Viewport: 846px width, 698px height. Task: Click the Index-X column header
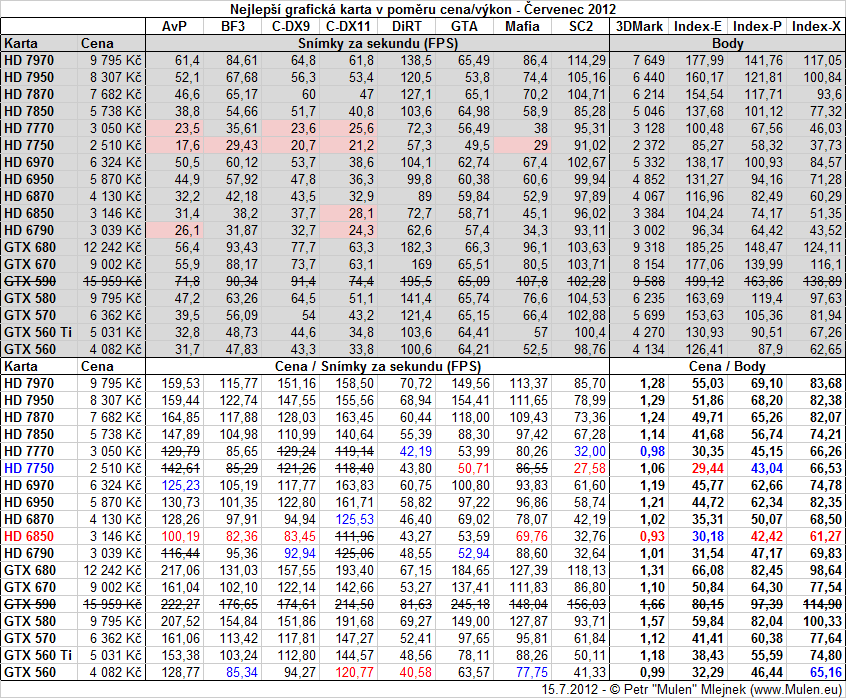tap(816, 26)
